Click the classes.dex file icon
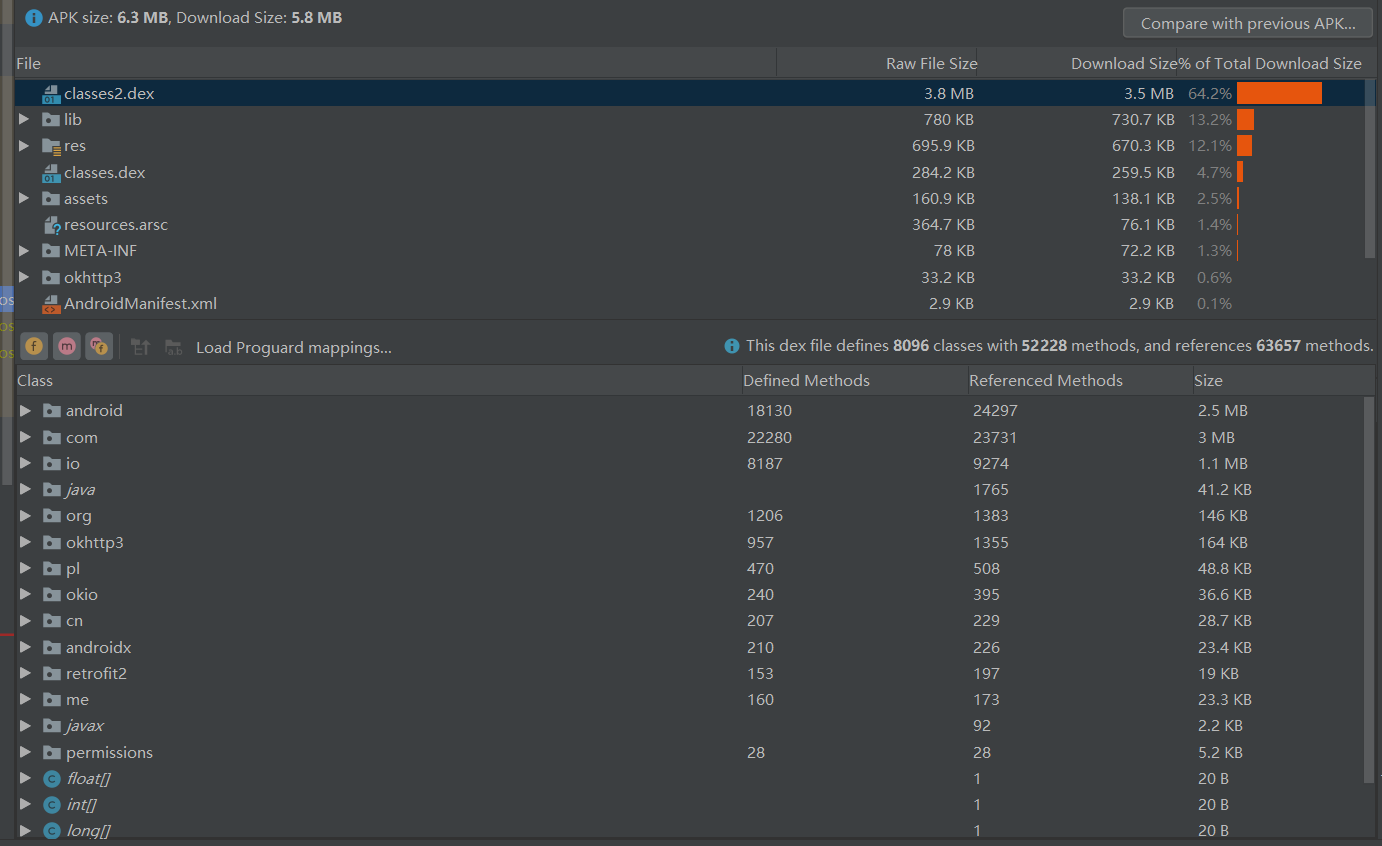Screen dimensions: 1382x846 coord(51,173)
